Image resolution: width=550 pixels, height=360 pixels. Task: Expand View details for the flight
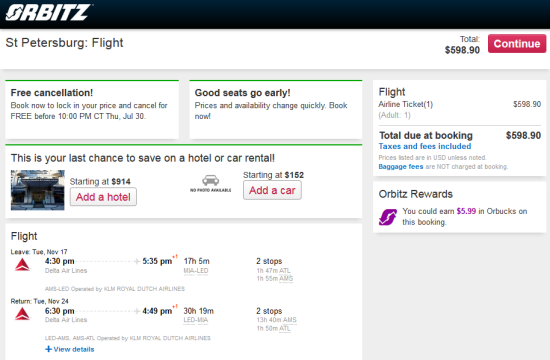click(74, 349)
